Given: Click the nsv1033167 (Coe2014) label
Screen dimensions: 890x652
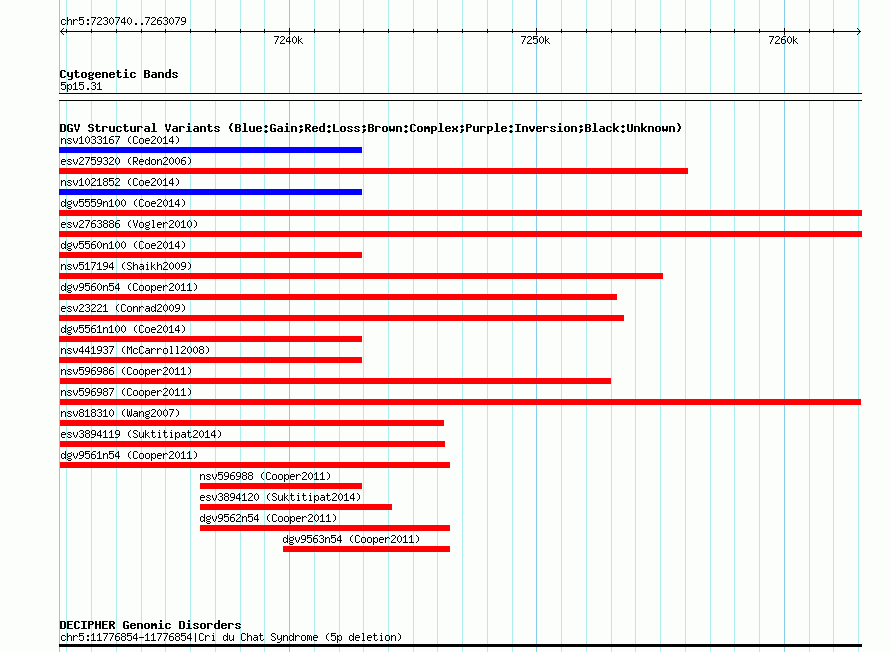Looking at the screenshot, I should coord(120,140).
